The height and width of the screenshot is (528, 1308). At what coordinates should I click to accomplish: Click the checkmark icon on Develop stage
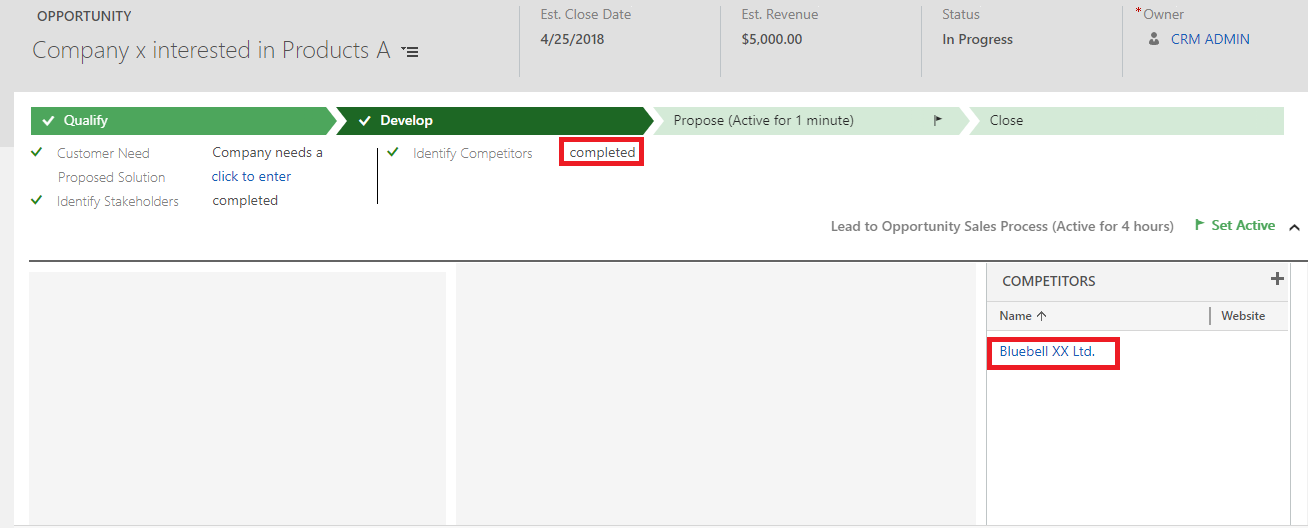365,121
